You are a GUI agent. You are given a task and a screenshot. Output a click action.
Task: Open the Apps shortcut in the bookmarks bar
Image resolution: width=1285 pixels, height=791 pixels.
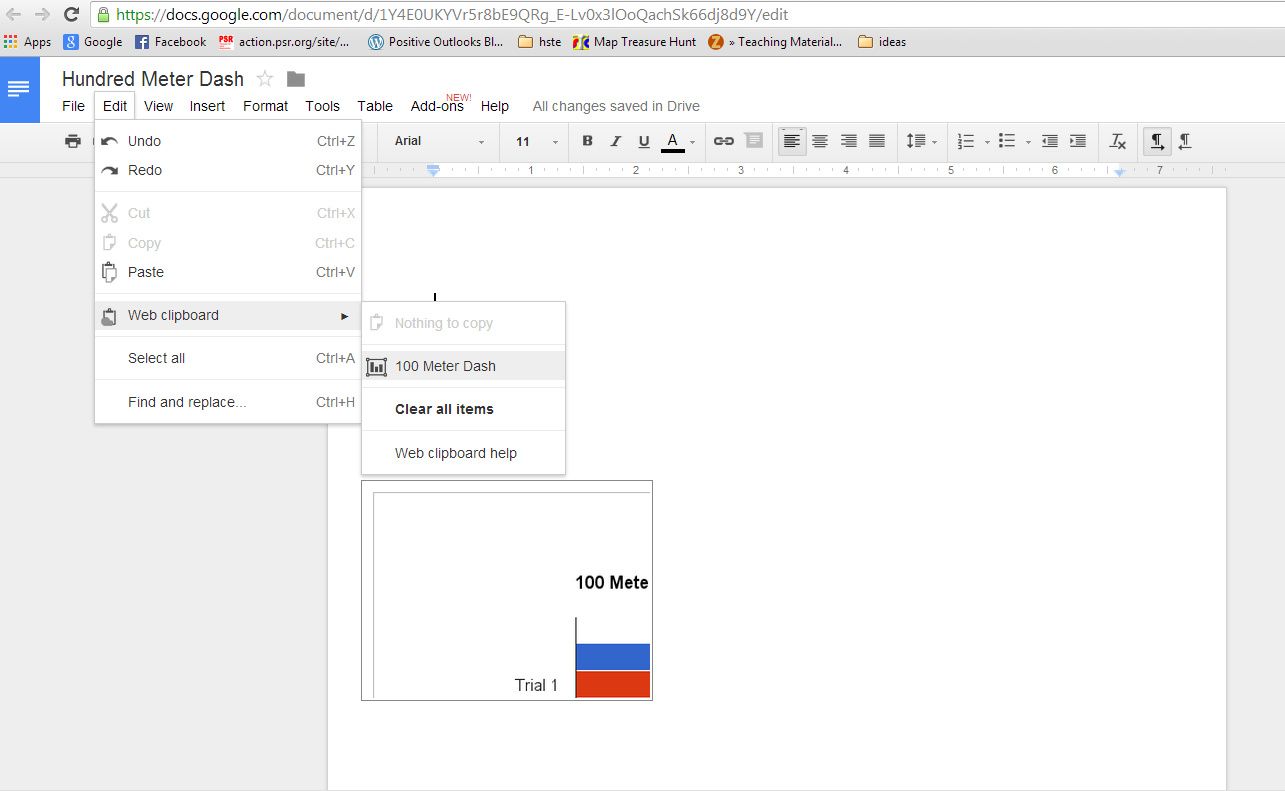click(x=28, y=42)
